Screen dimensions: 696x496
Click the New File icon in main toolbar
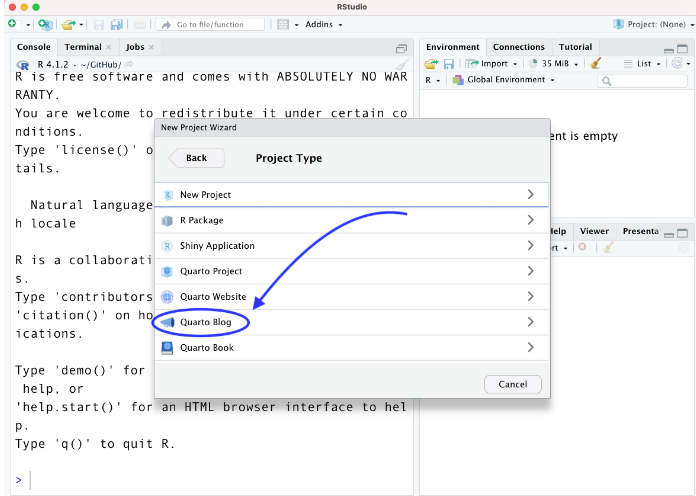13,24
